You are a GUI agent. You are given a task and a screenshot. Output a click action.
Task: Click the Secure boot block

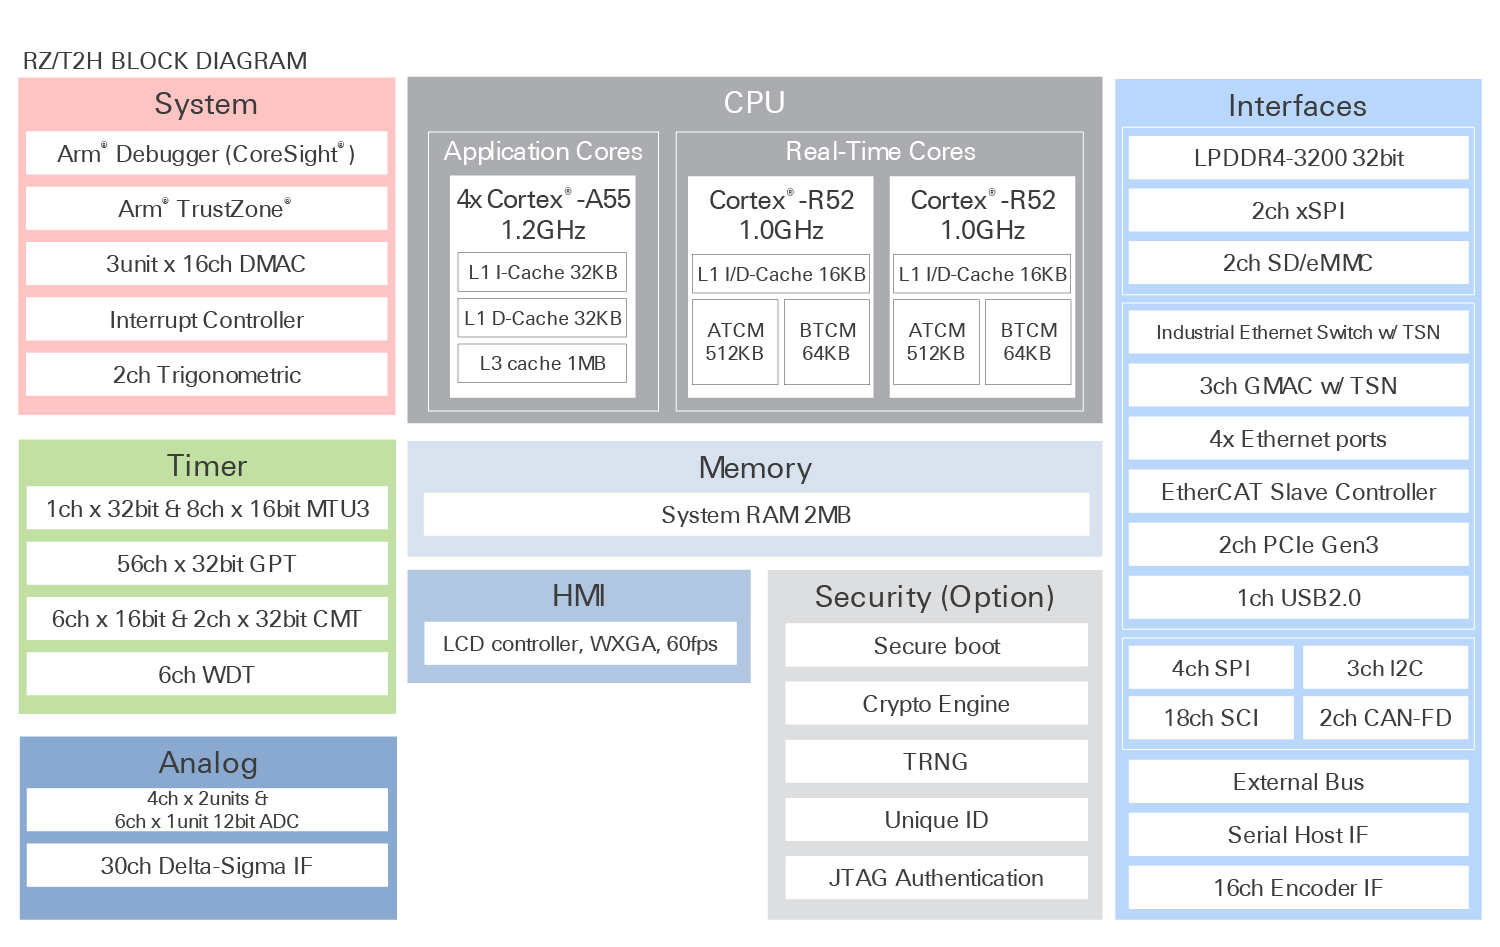coord(936,646)
